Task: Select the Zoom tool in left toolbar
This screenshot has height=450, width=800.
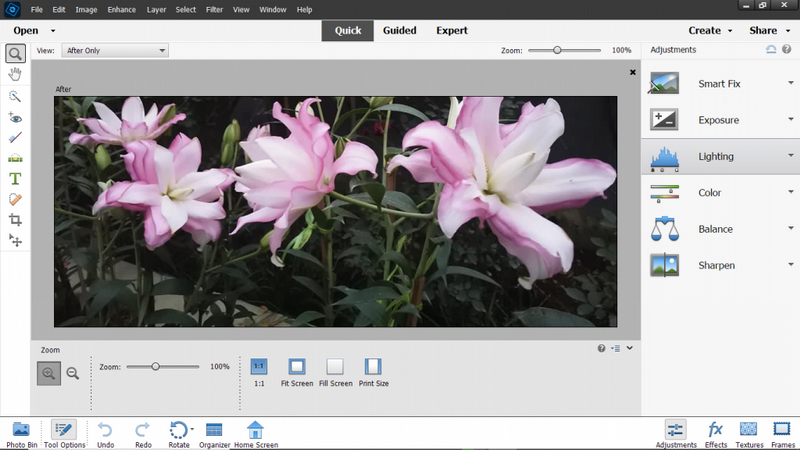Action: pyautogui.click(x=15, y=54)
